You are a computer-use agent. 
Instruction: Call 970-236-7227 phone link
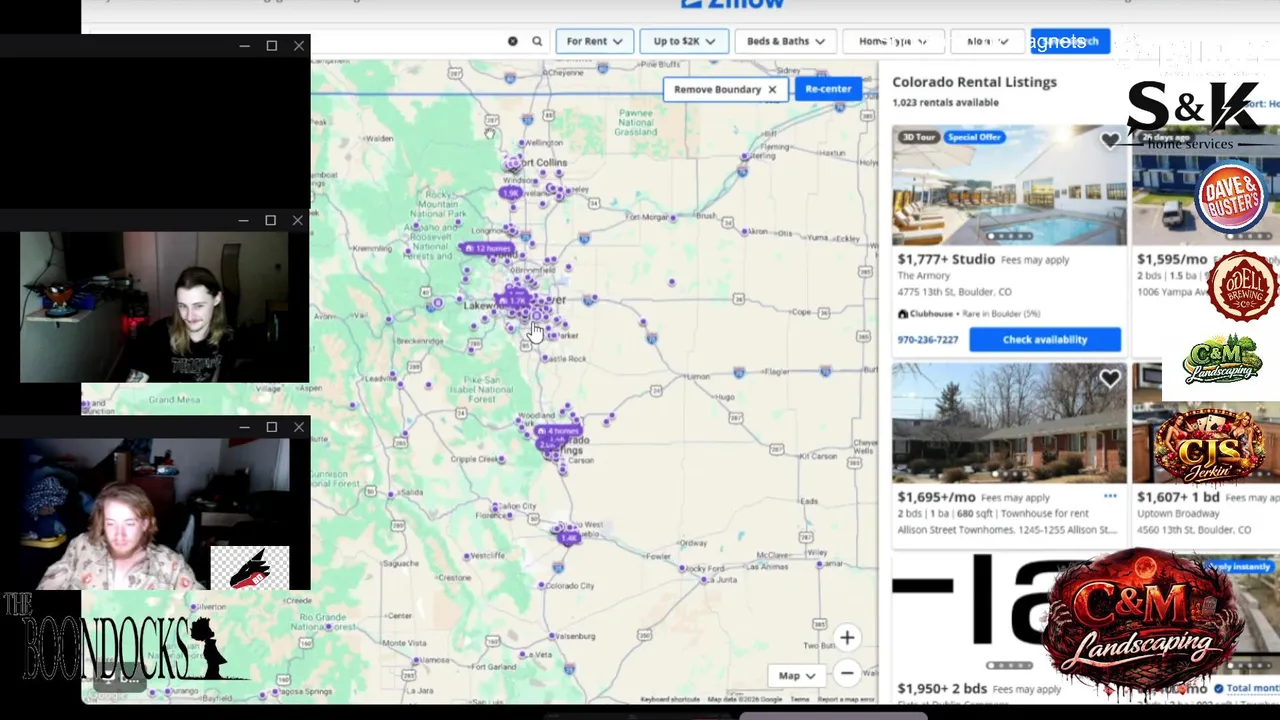click(927, 339)
